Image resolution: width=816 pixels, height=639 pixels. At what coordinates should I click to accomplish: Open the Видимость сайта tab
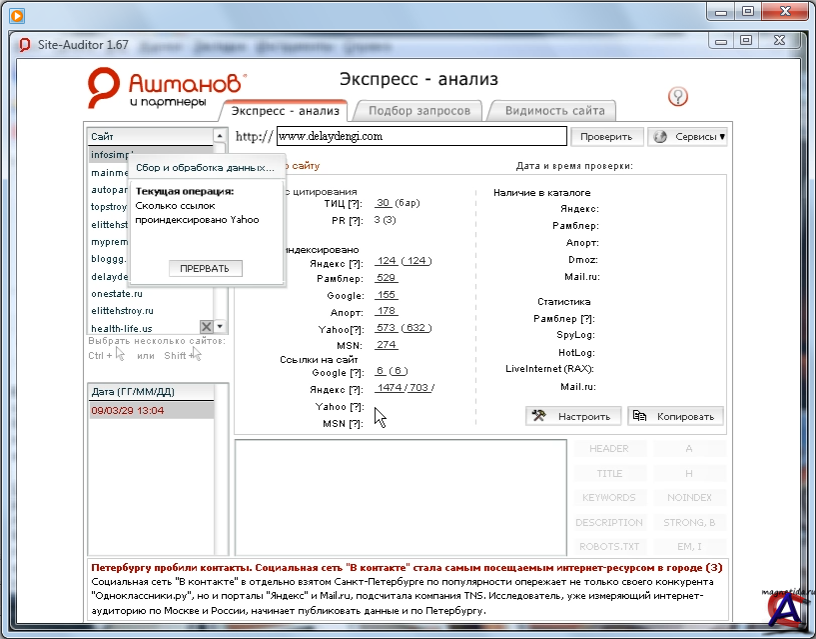point(553,111)
